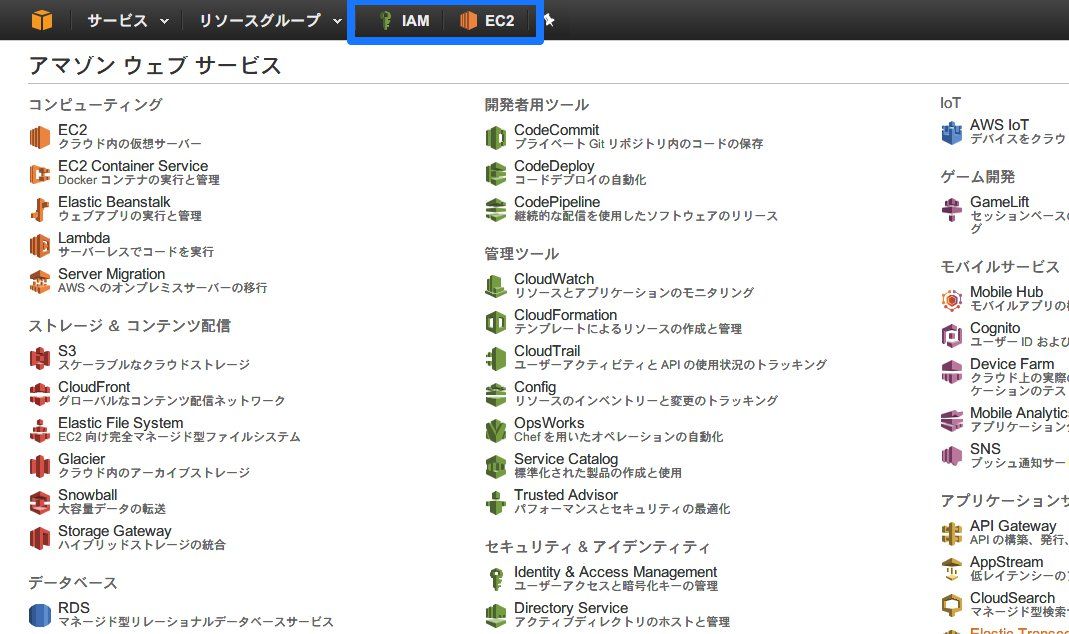Click the Trusted Advisor icon

pos(496,502)
